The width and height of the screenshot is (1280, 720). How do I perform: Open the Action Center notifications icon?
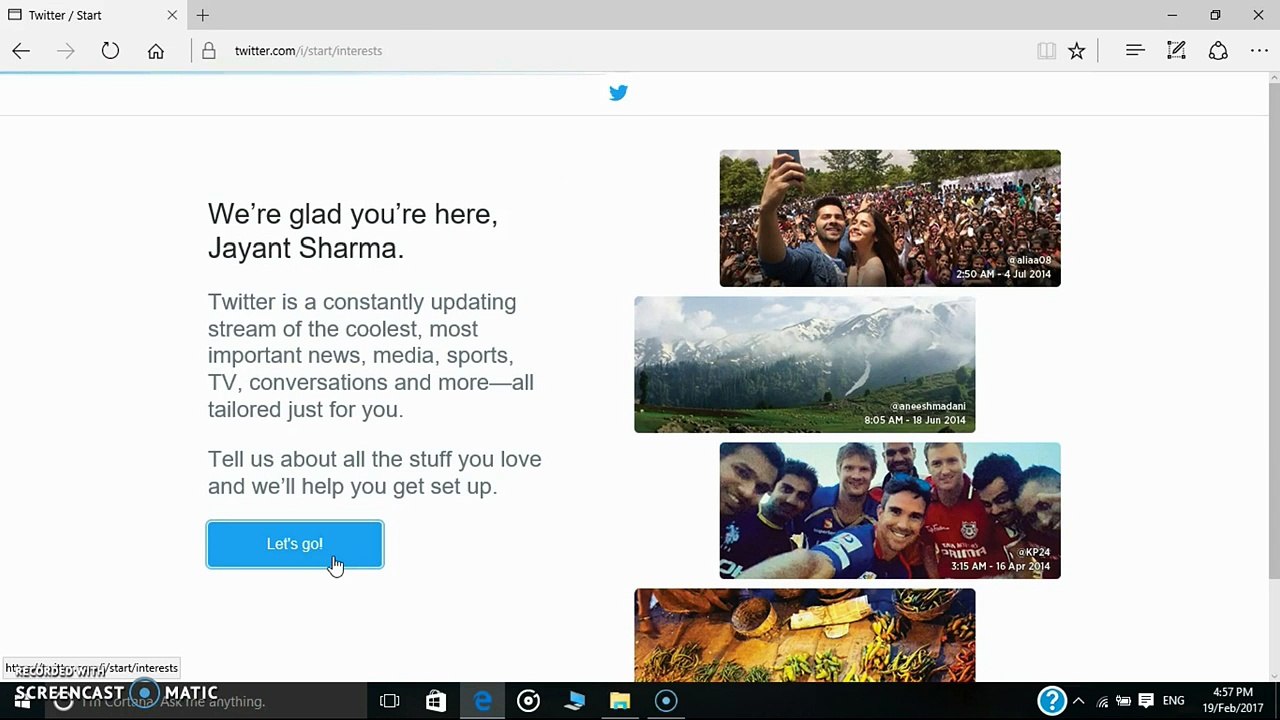(x=1146, y=701)
